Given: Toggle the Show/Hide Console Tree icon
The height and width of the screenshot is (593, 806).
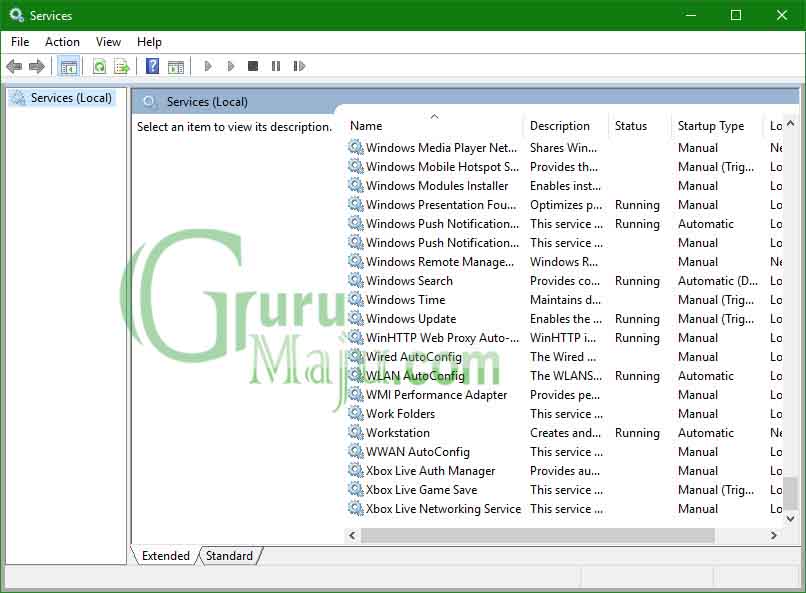Looking at the screenshot, I should (x=68, y=66).
